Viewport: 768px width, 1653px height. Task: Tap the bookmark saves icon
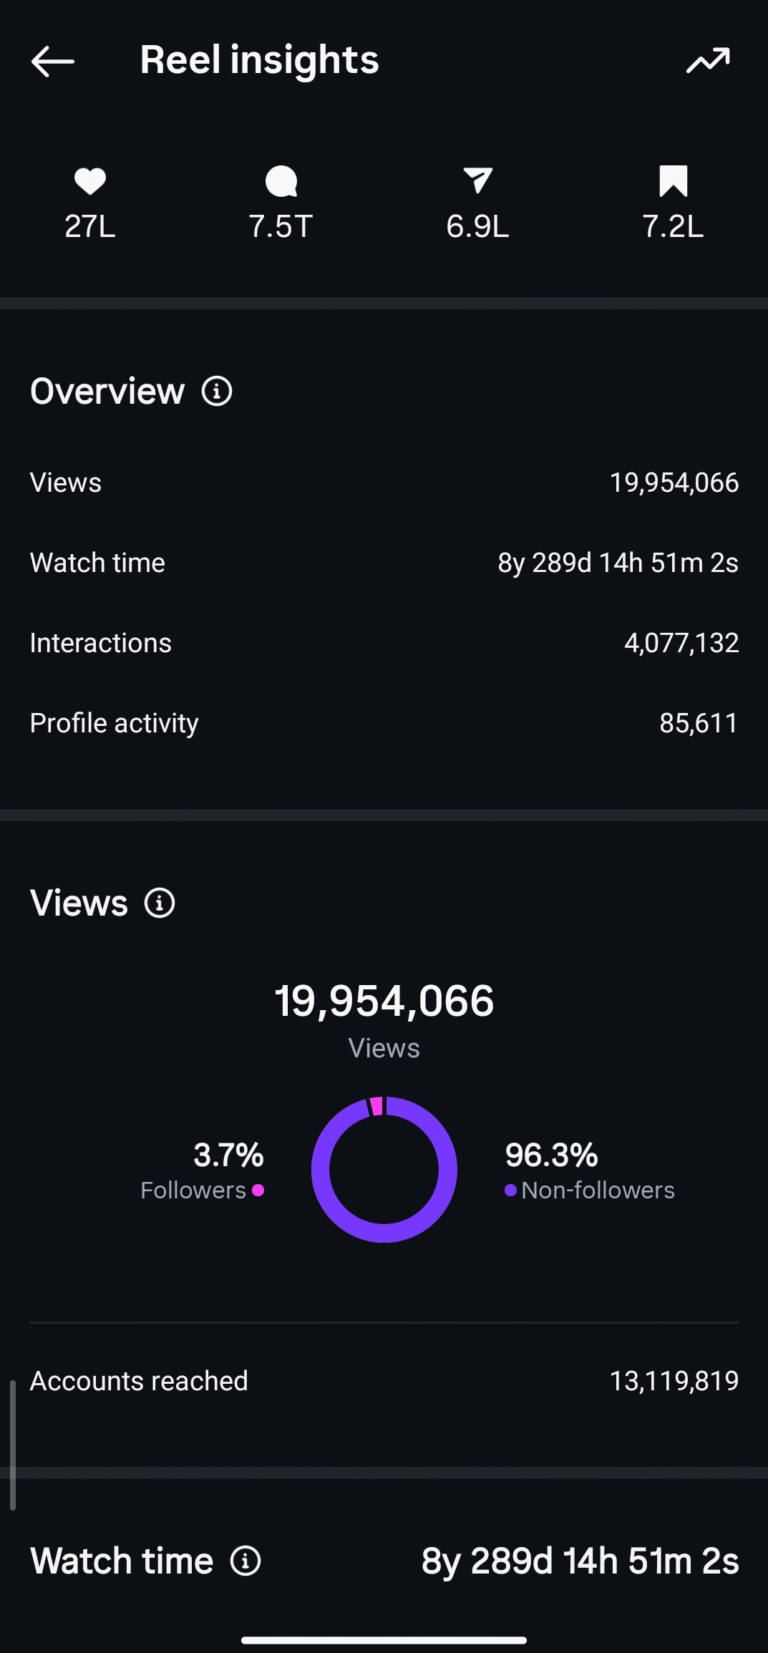pyautogui.click(x=673, y=181)
